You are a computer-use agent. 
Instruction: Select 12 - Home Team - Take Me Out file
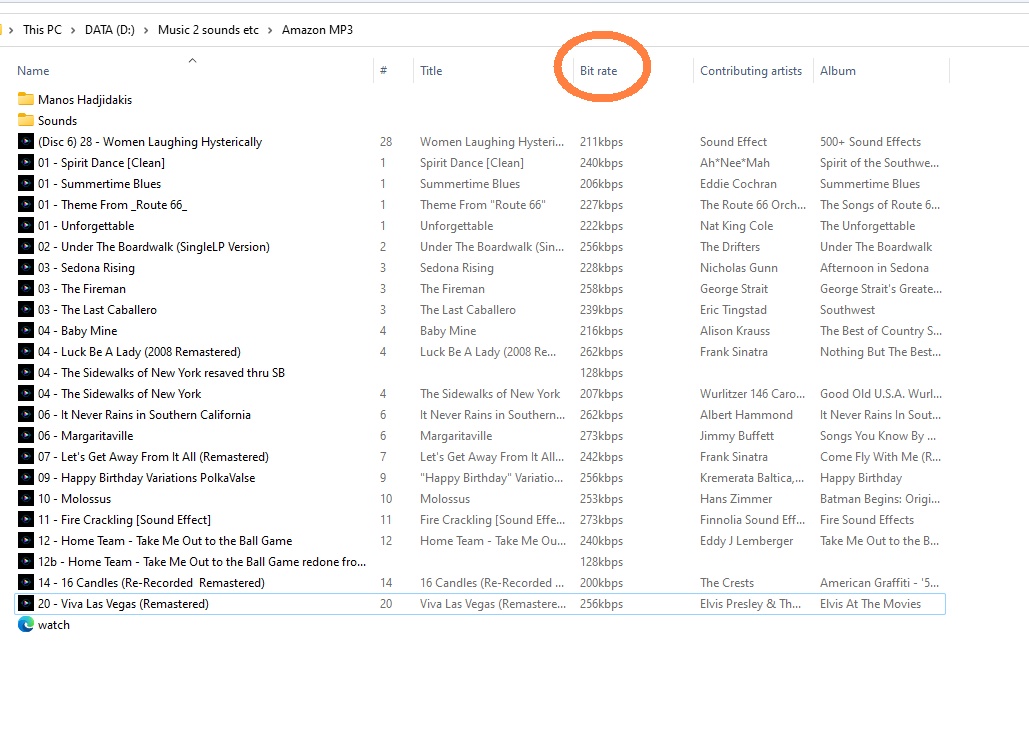point(165,541)
